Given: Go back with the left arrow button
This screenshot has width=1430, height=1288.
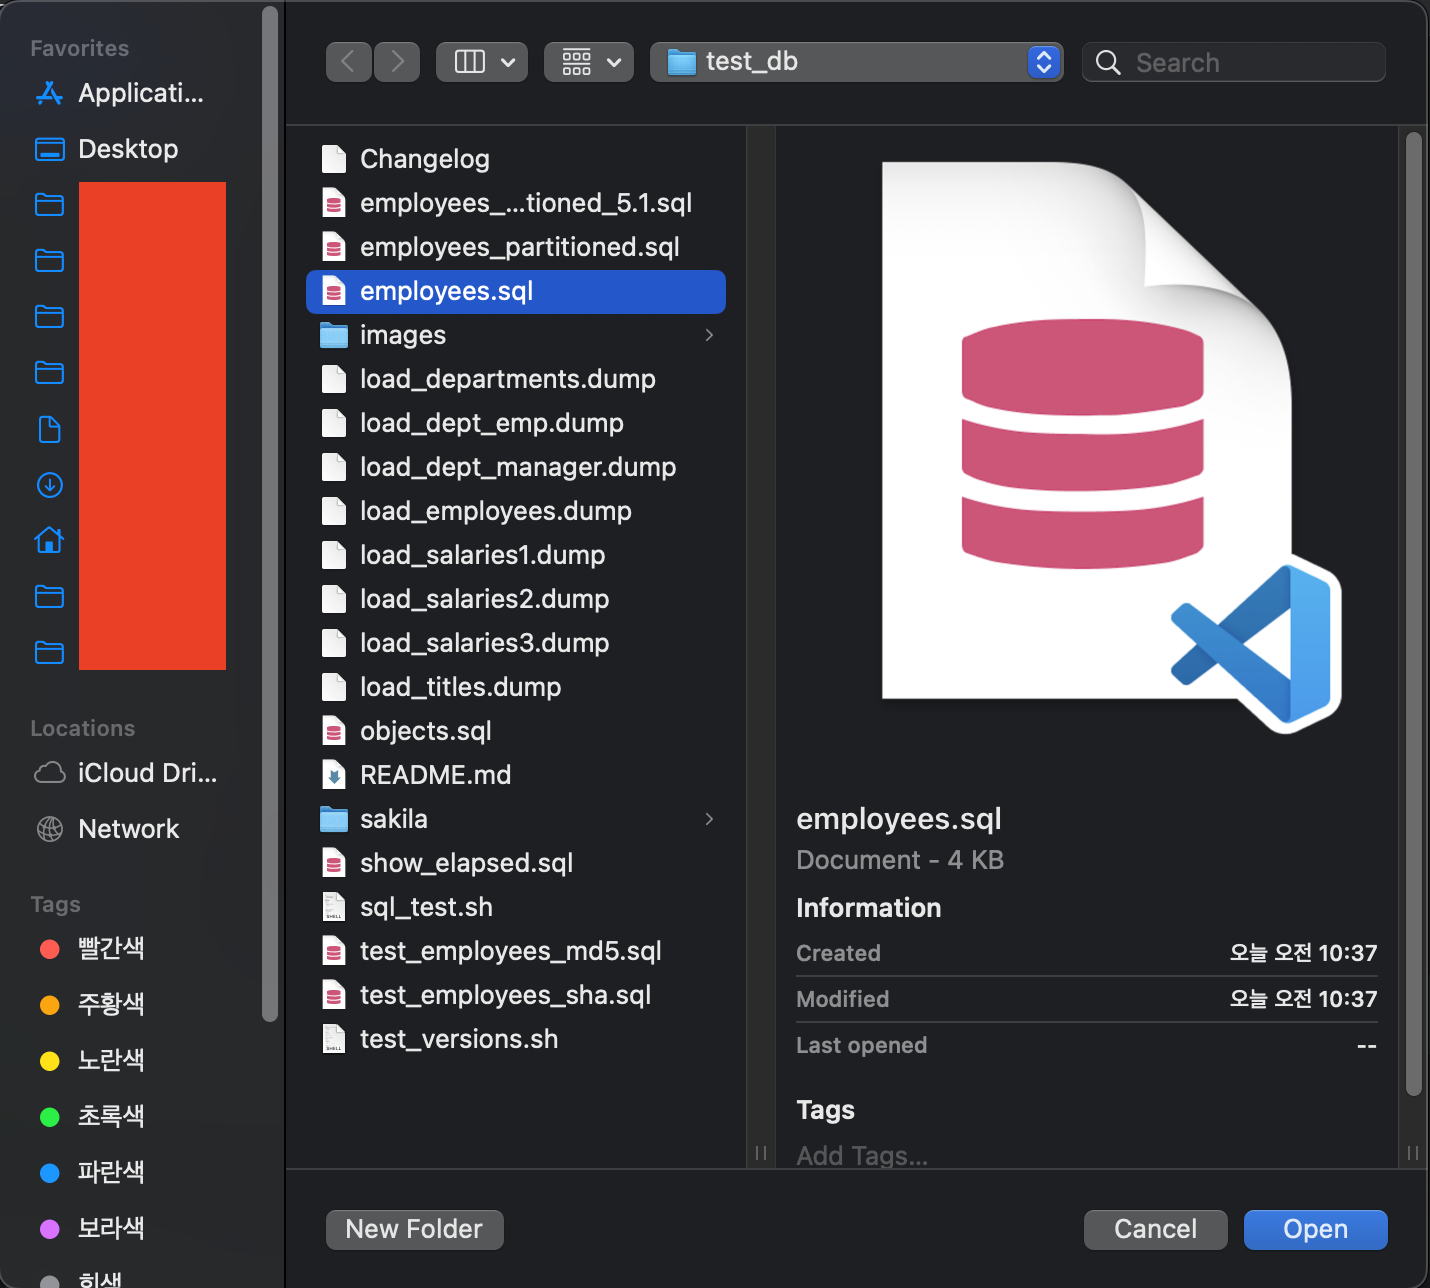Looking at the screenshot, I should 349,62.
